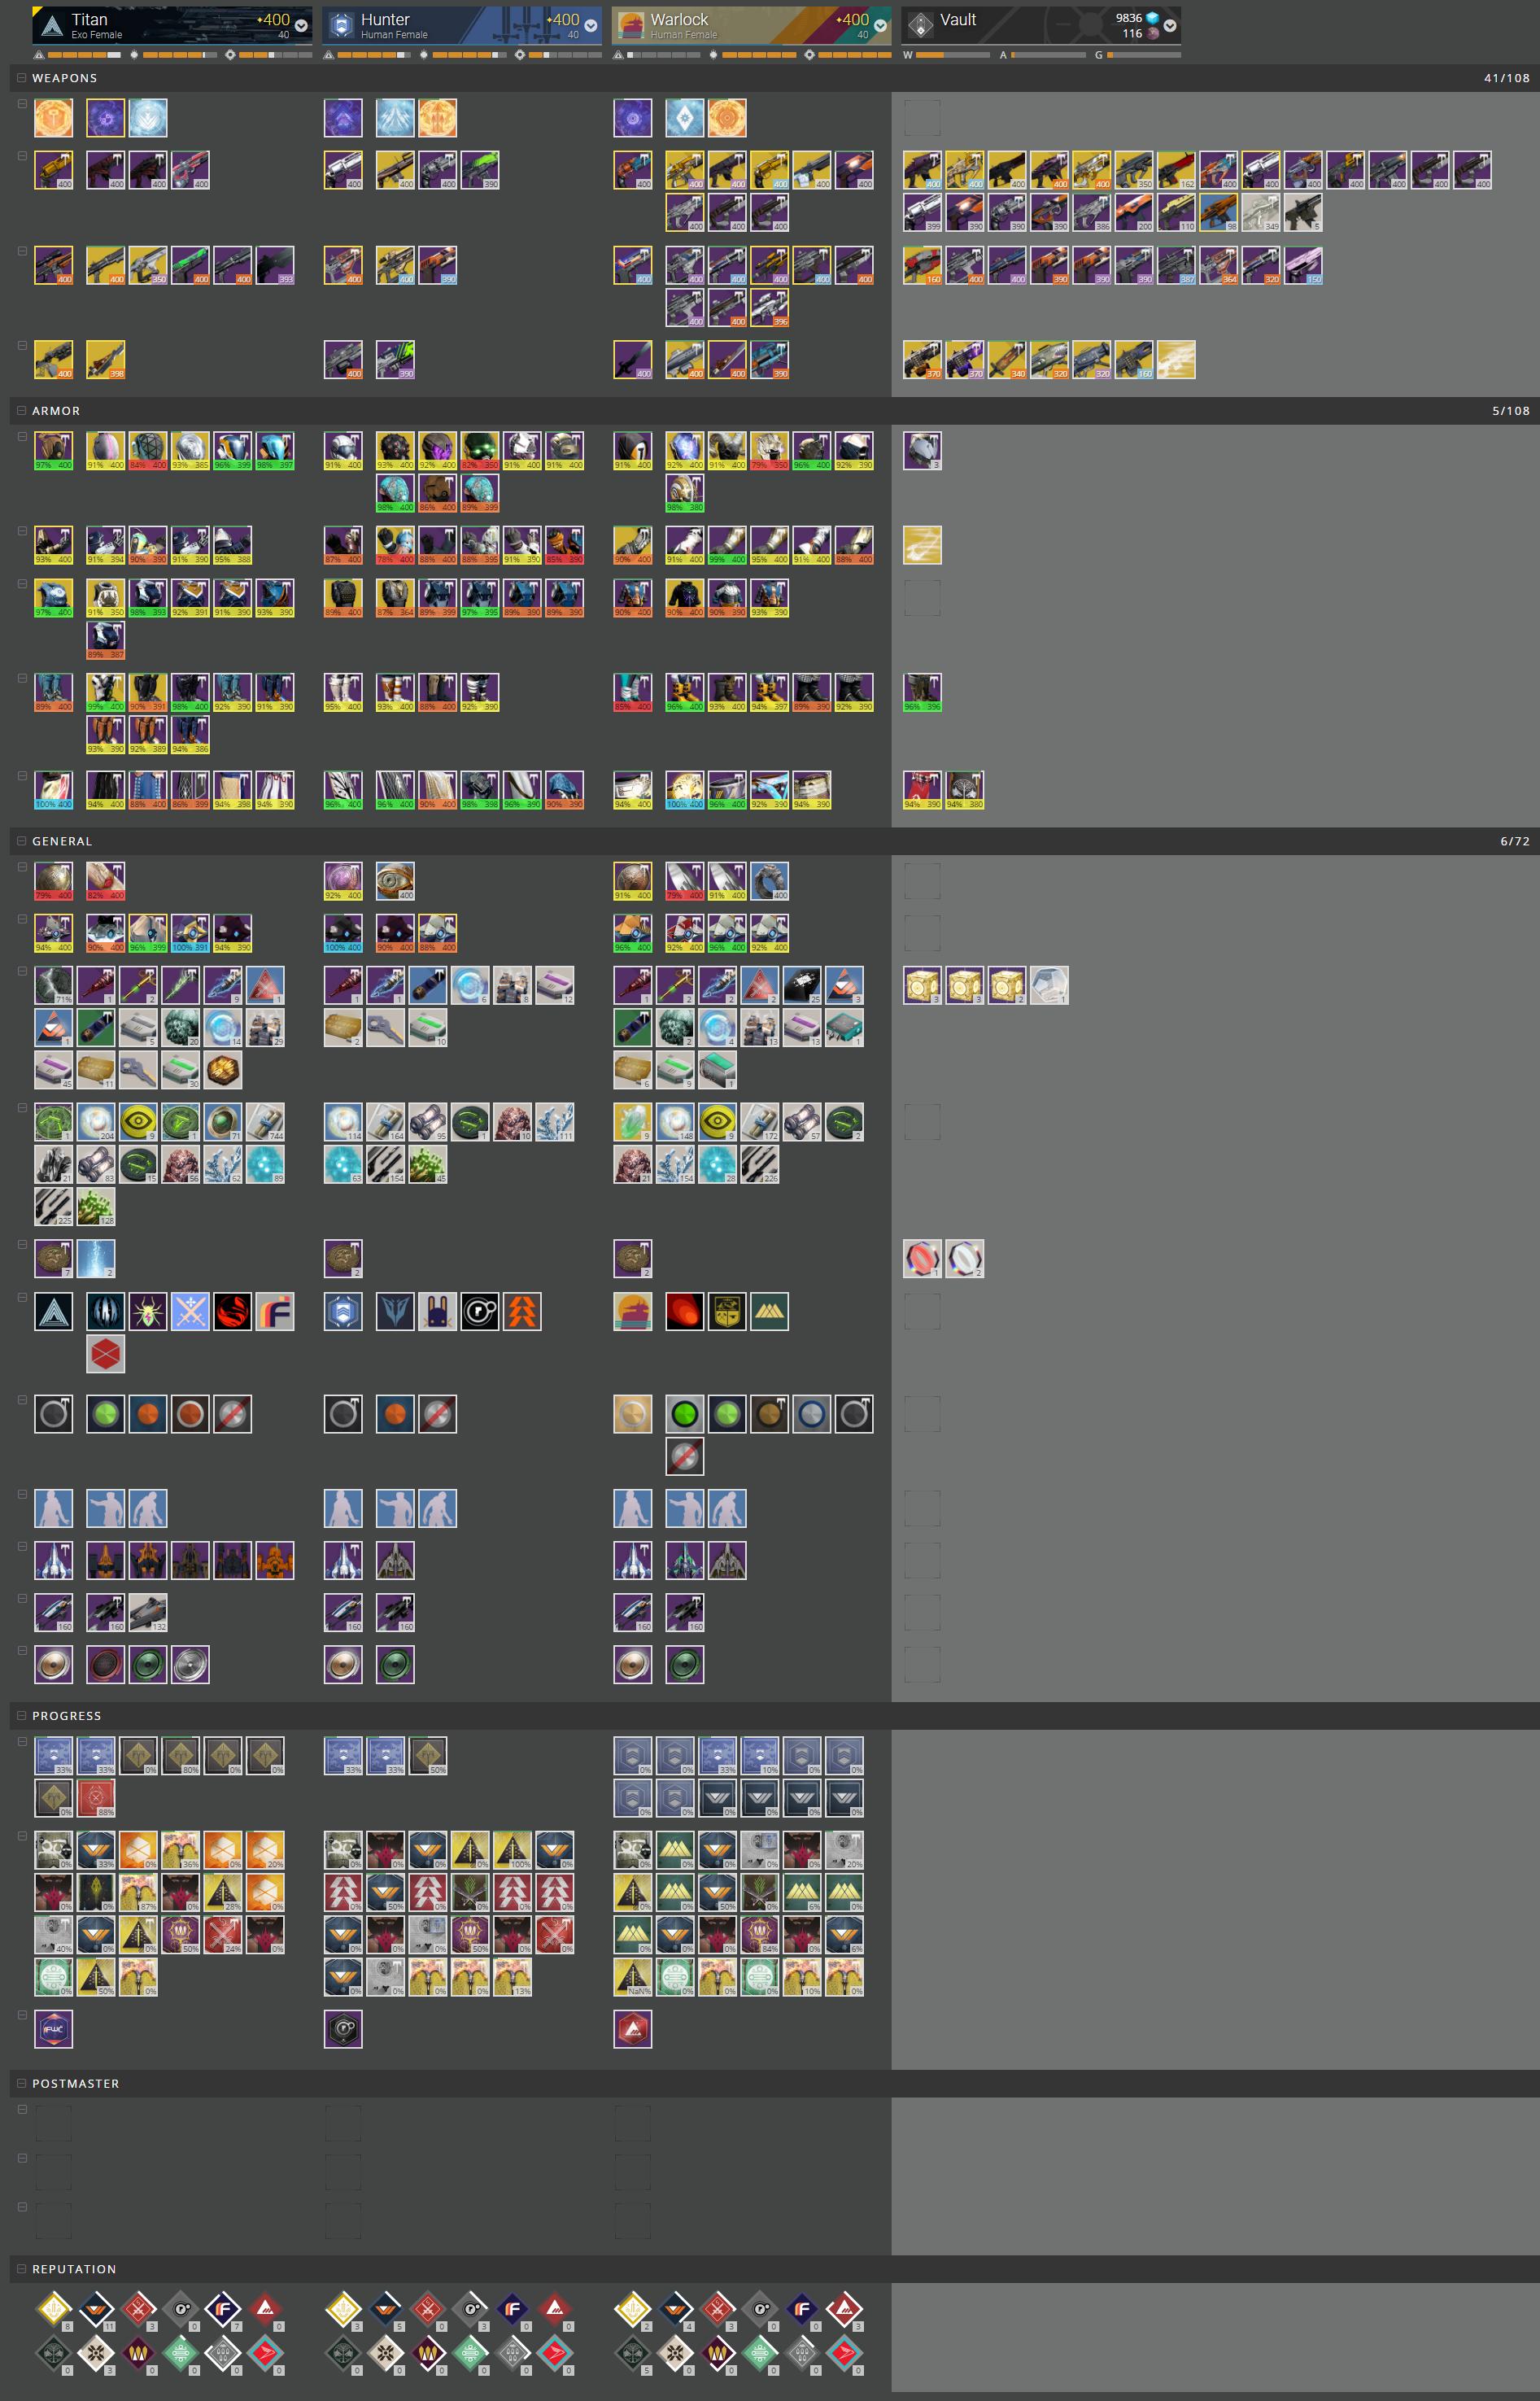1540x2401 pixels.
Task: Select Titan's heavy weapon with light 398
Action: [x=106, y=359]
